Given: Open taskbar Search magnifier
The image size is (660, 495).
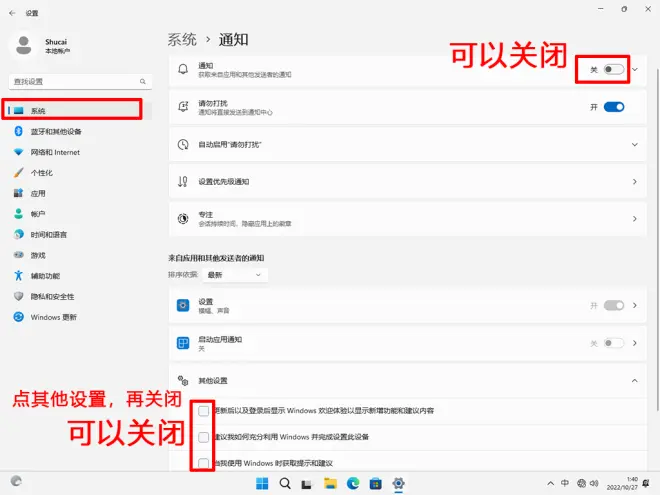Looking at the screenshot, I should (285, 483).
